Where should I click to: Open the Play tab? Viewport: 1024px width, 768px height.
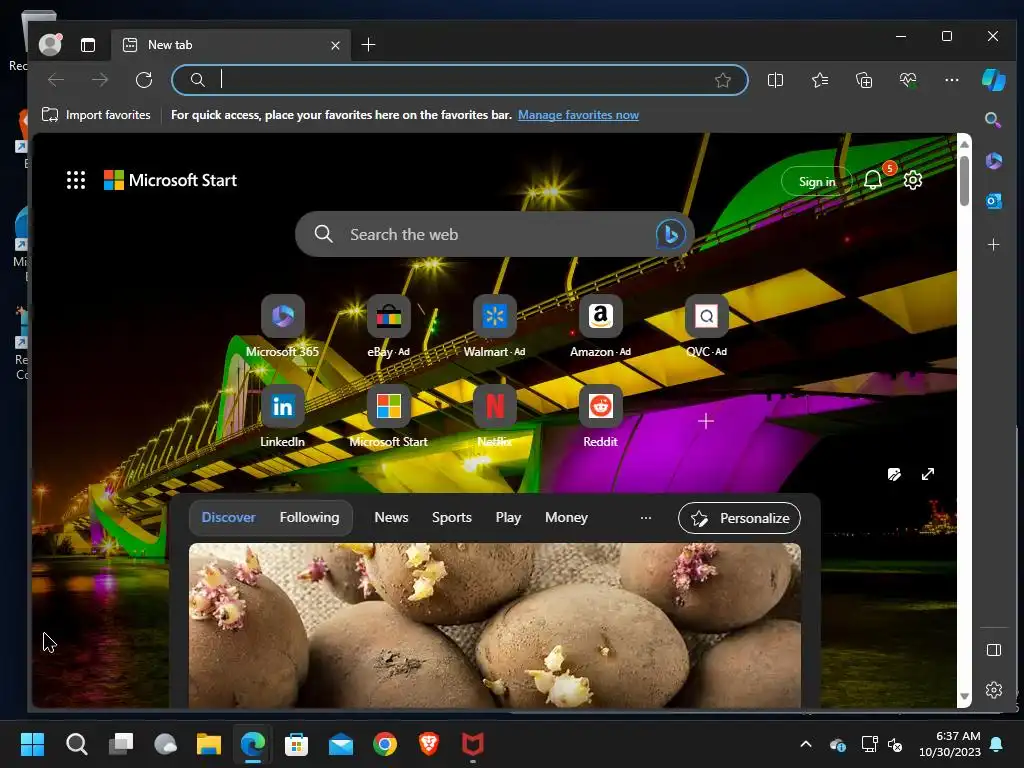coord(508,517)
